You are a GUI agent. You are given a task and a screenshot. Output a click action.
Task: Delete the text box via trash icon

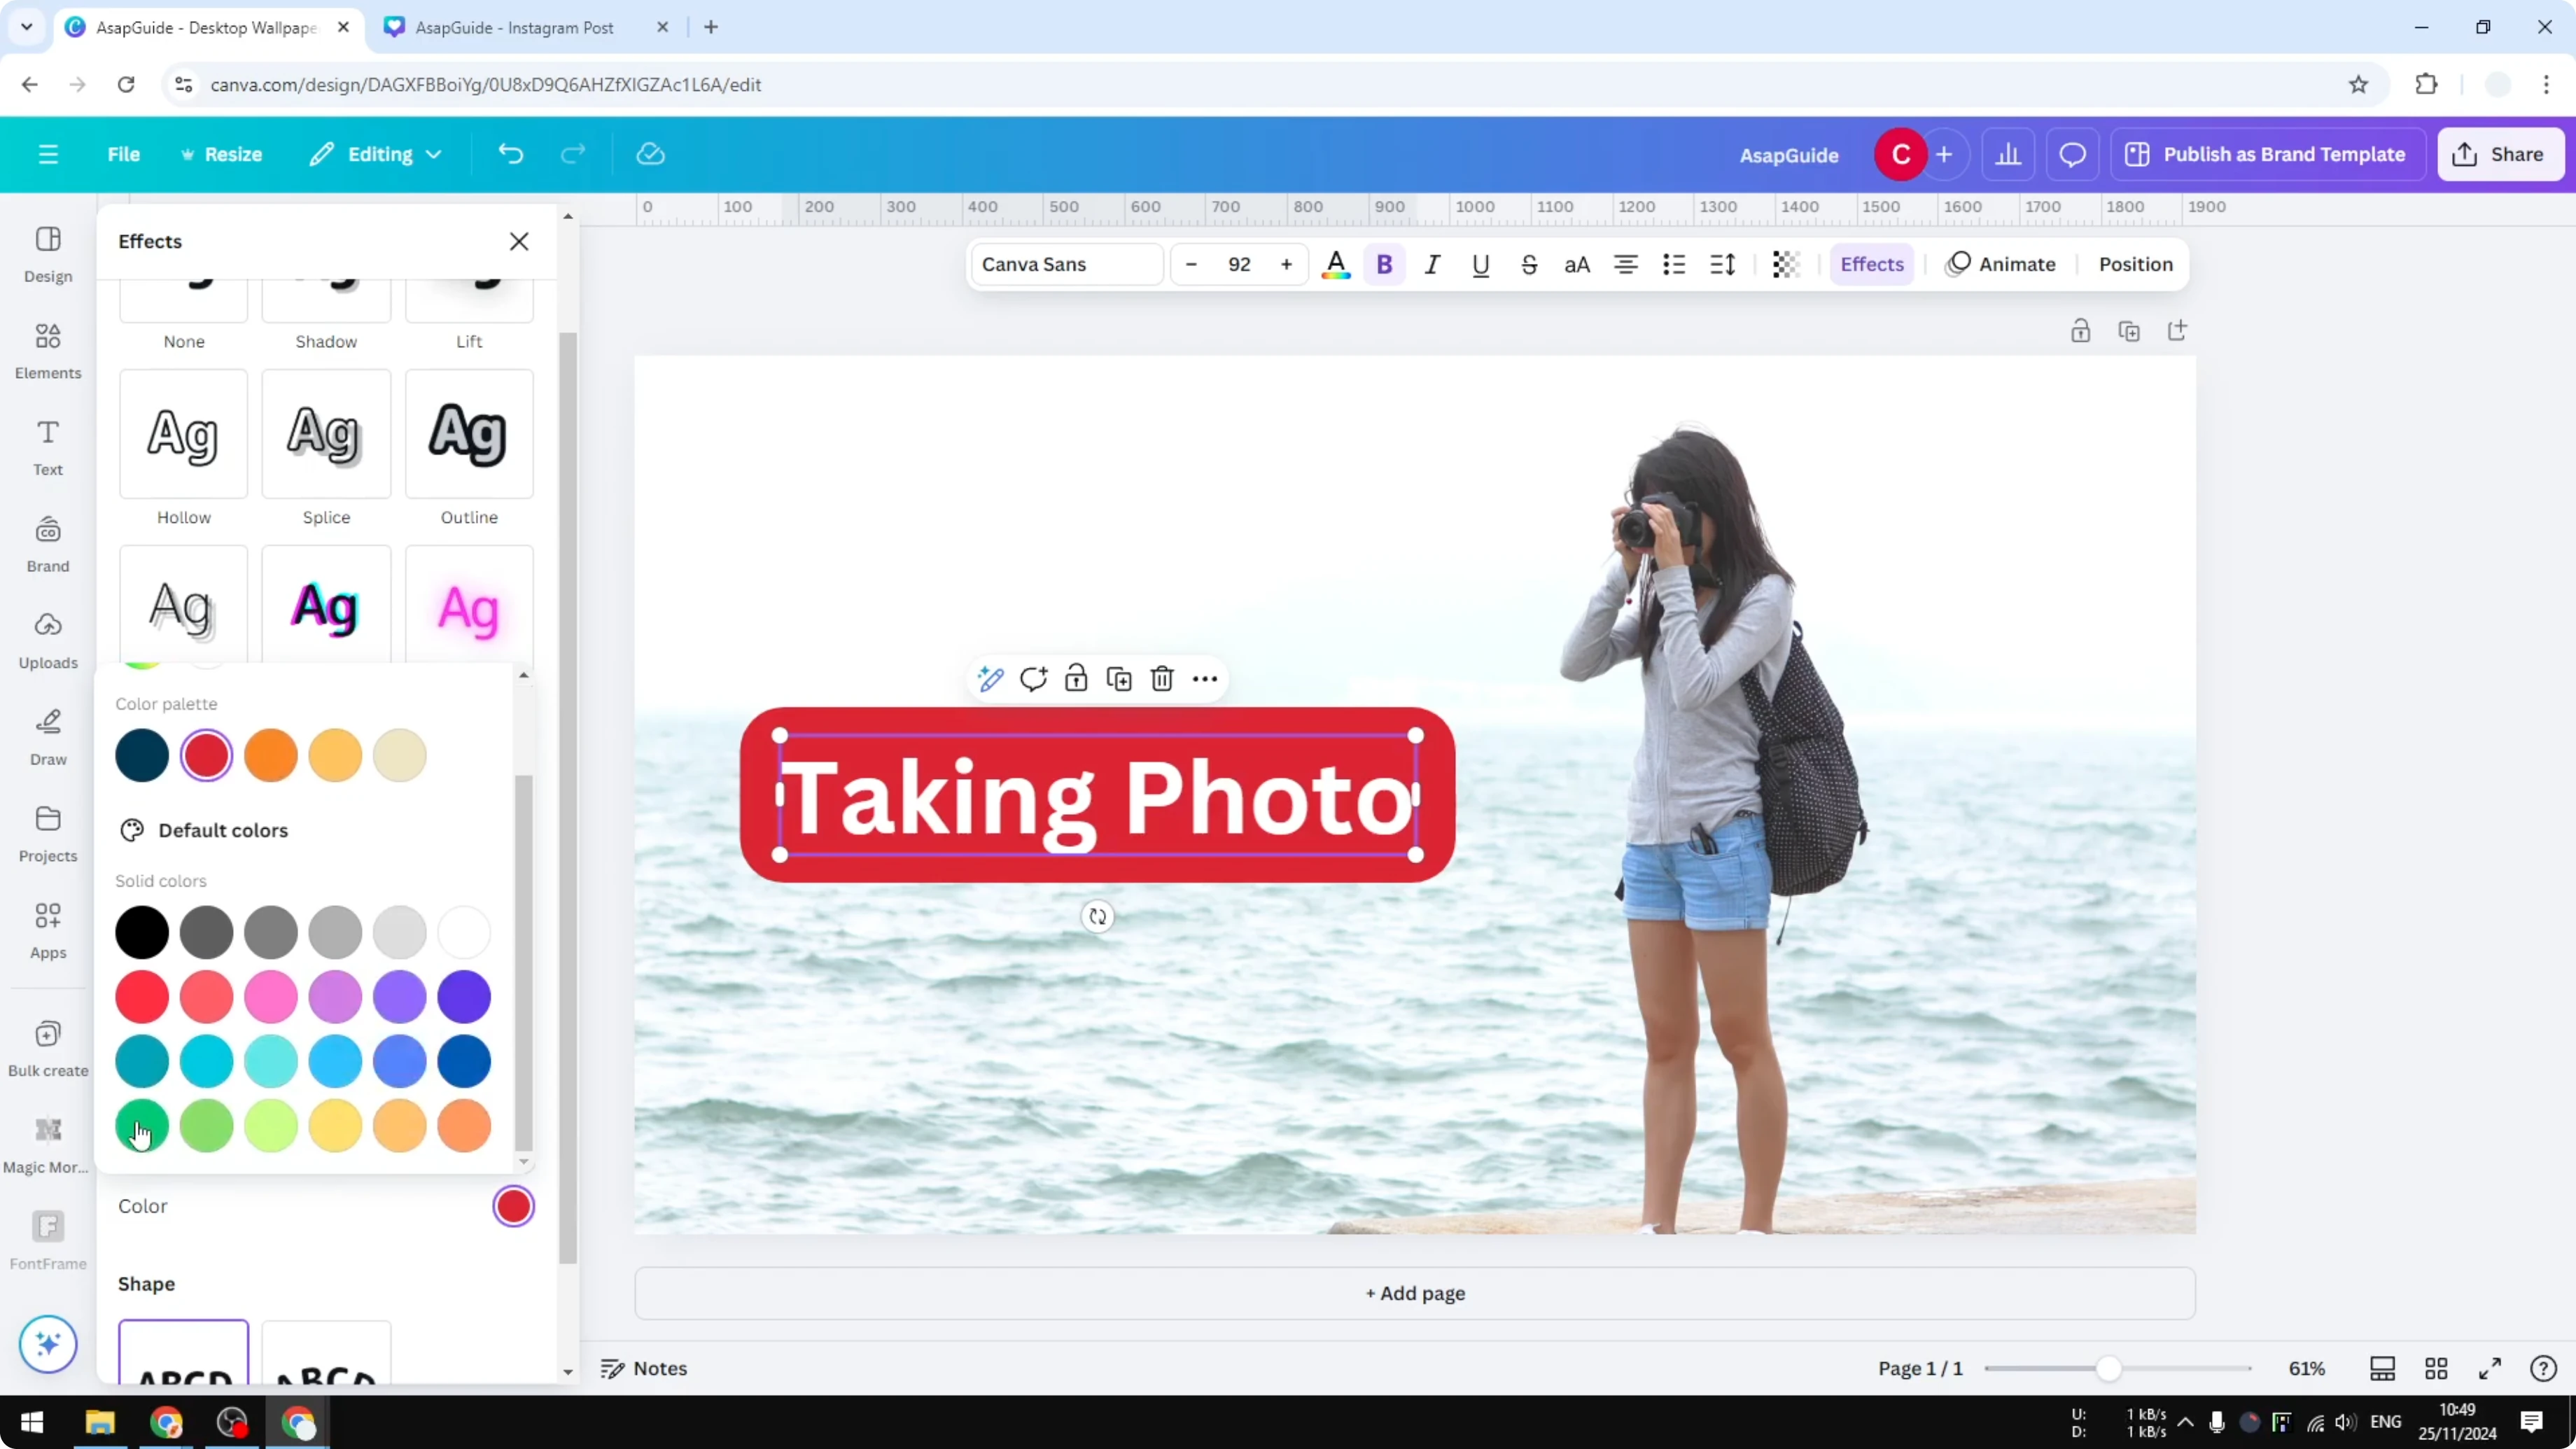coord(1161,678)
